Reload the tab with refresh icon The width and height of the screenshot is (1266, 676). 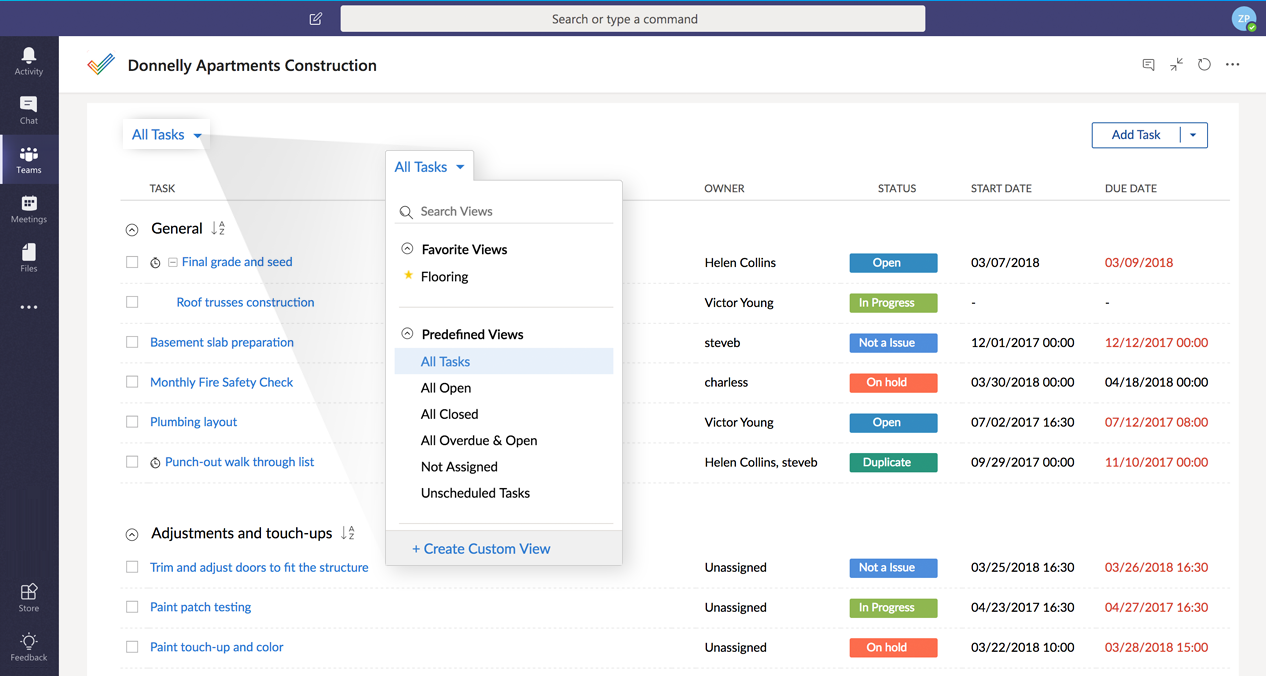[1204, 64]
